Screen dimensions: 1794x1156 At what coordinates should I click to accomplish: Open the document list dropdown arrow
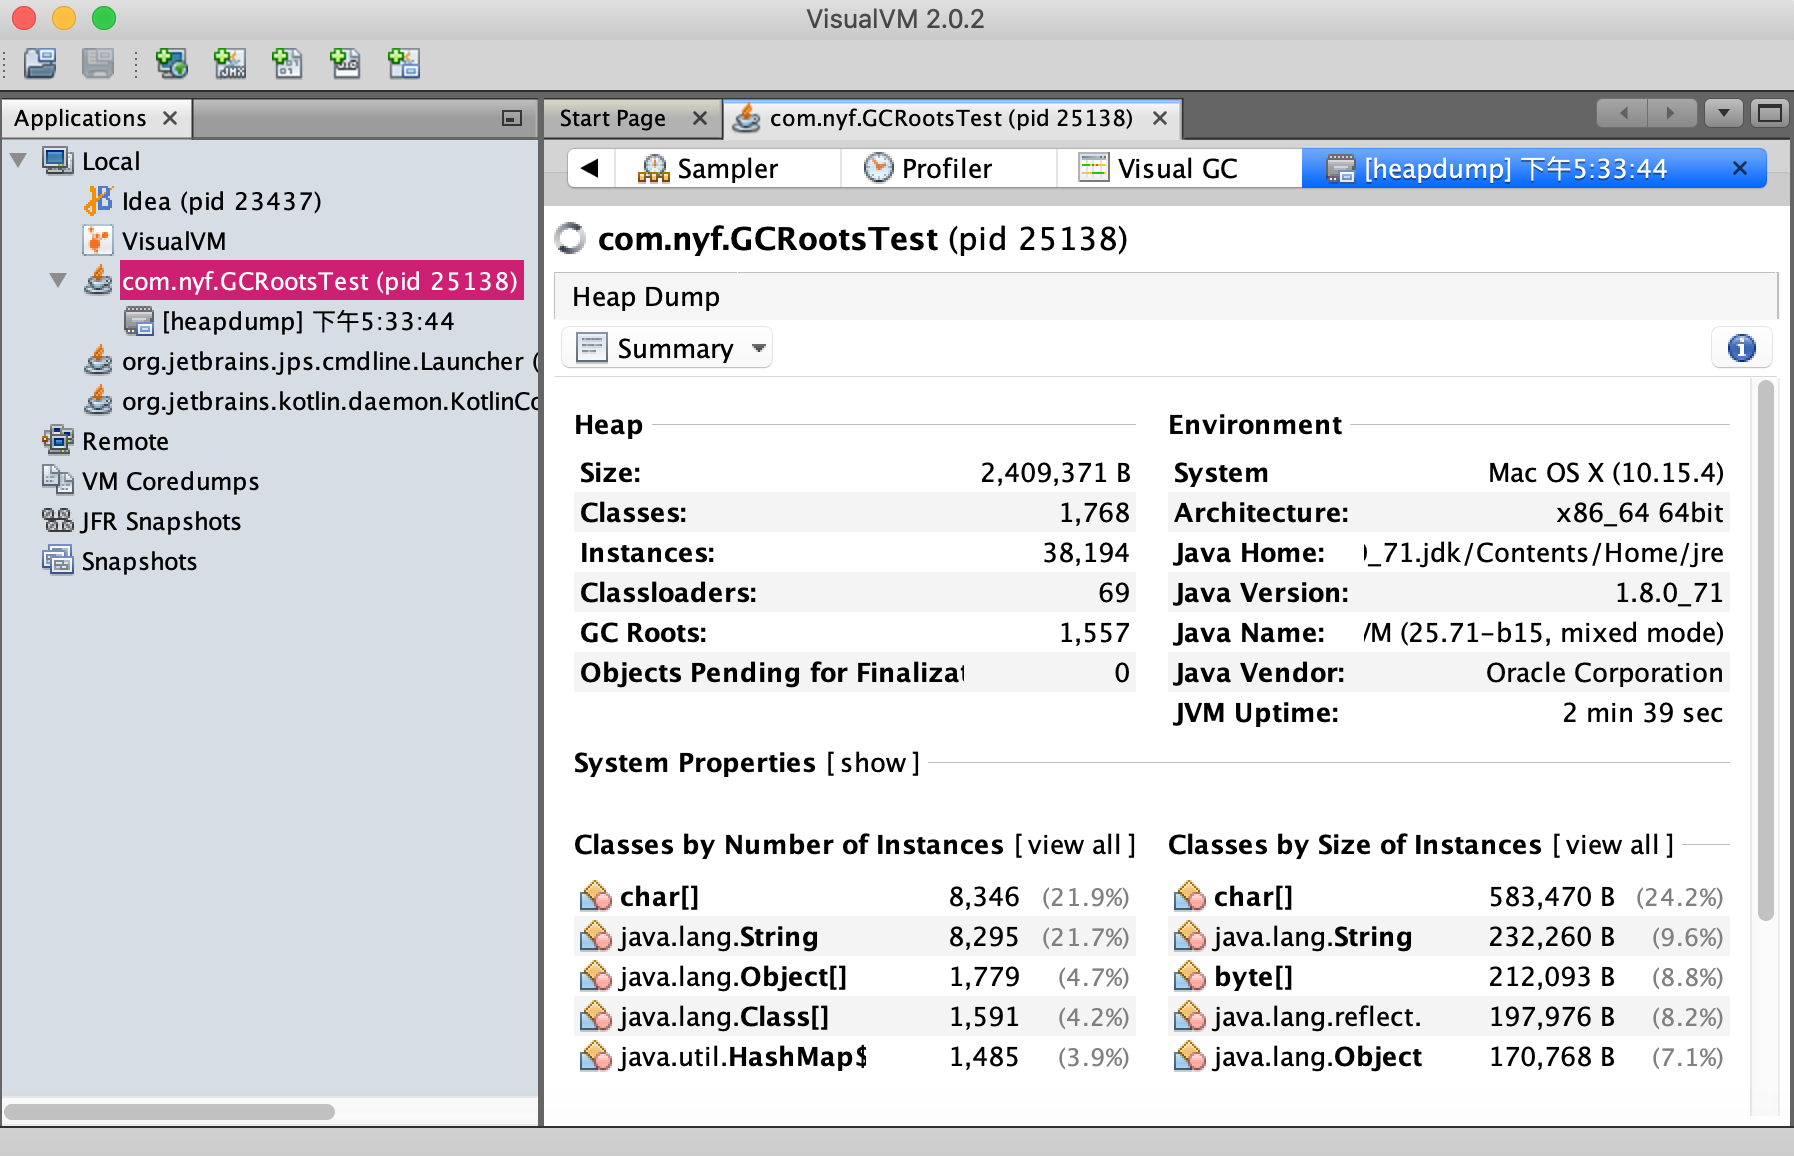1723,113
